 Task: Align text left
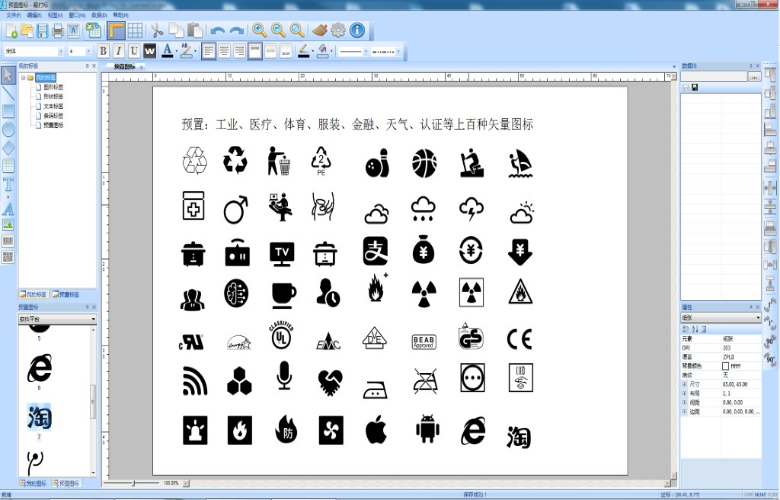click(208, 51)
